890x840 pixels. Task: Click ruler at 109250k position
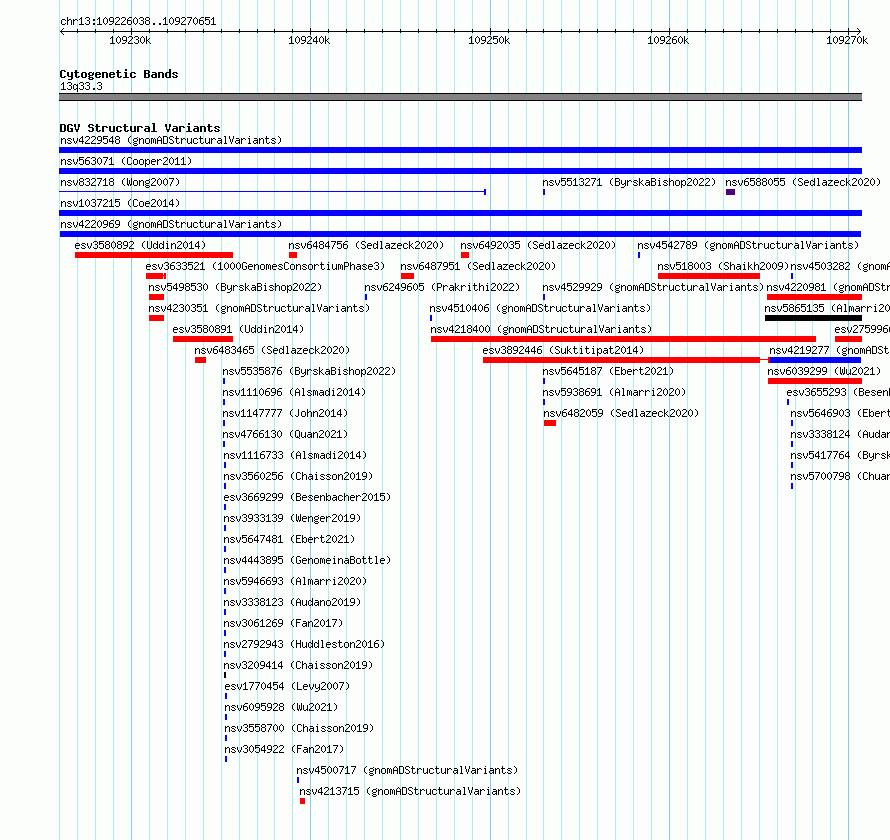coord(489,40)
